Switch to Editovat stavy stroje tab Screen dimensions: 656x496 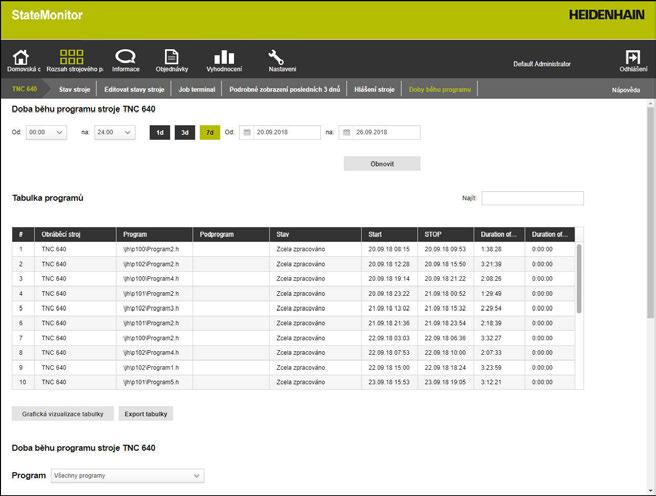(x=134, y=89)
